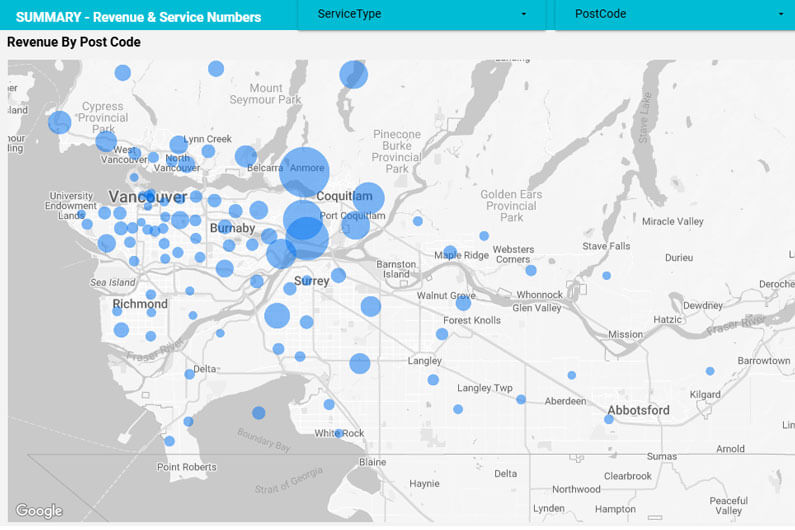The height and width of the screenshot is (530, 795).
Task: Click the Miracle Valley label
Action: [673, 221]
